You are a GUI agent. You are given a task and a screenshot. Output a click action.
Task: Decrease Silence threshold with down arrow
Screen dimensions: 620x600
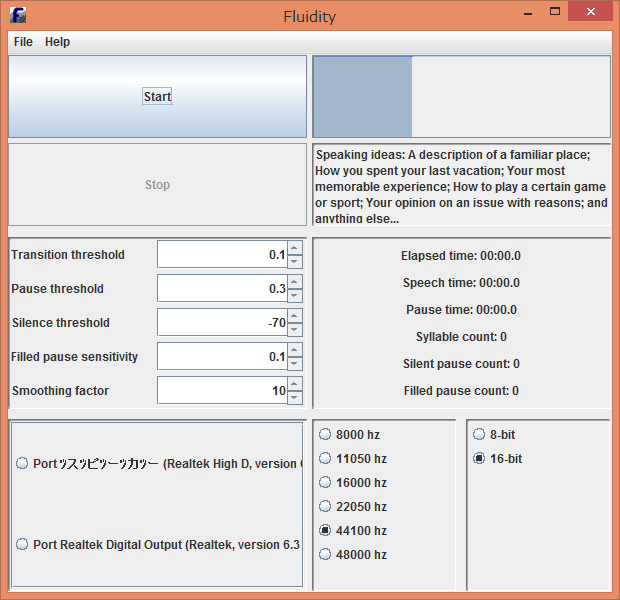pos(295,329)
